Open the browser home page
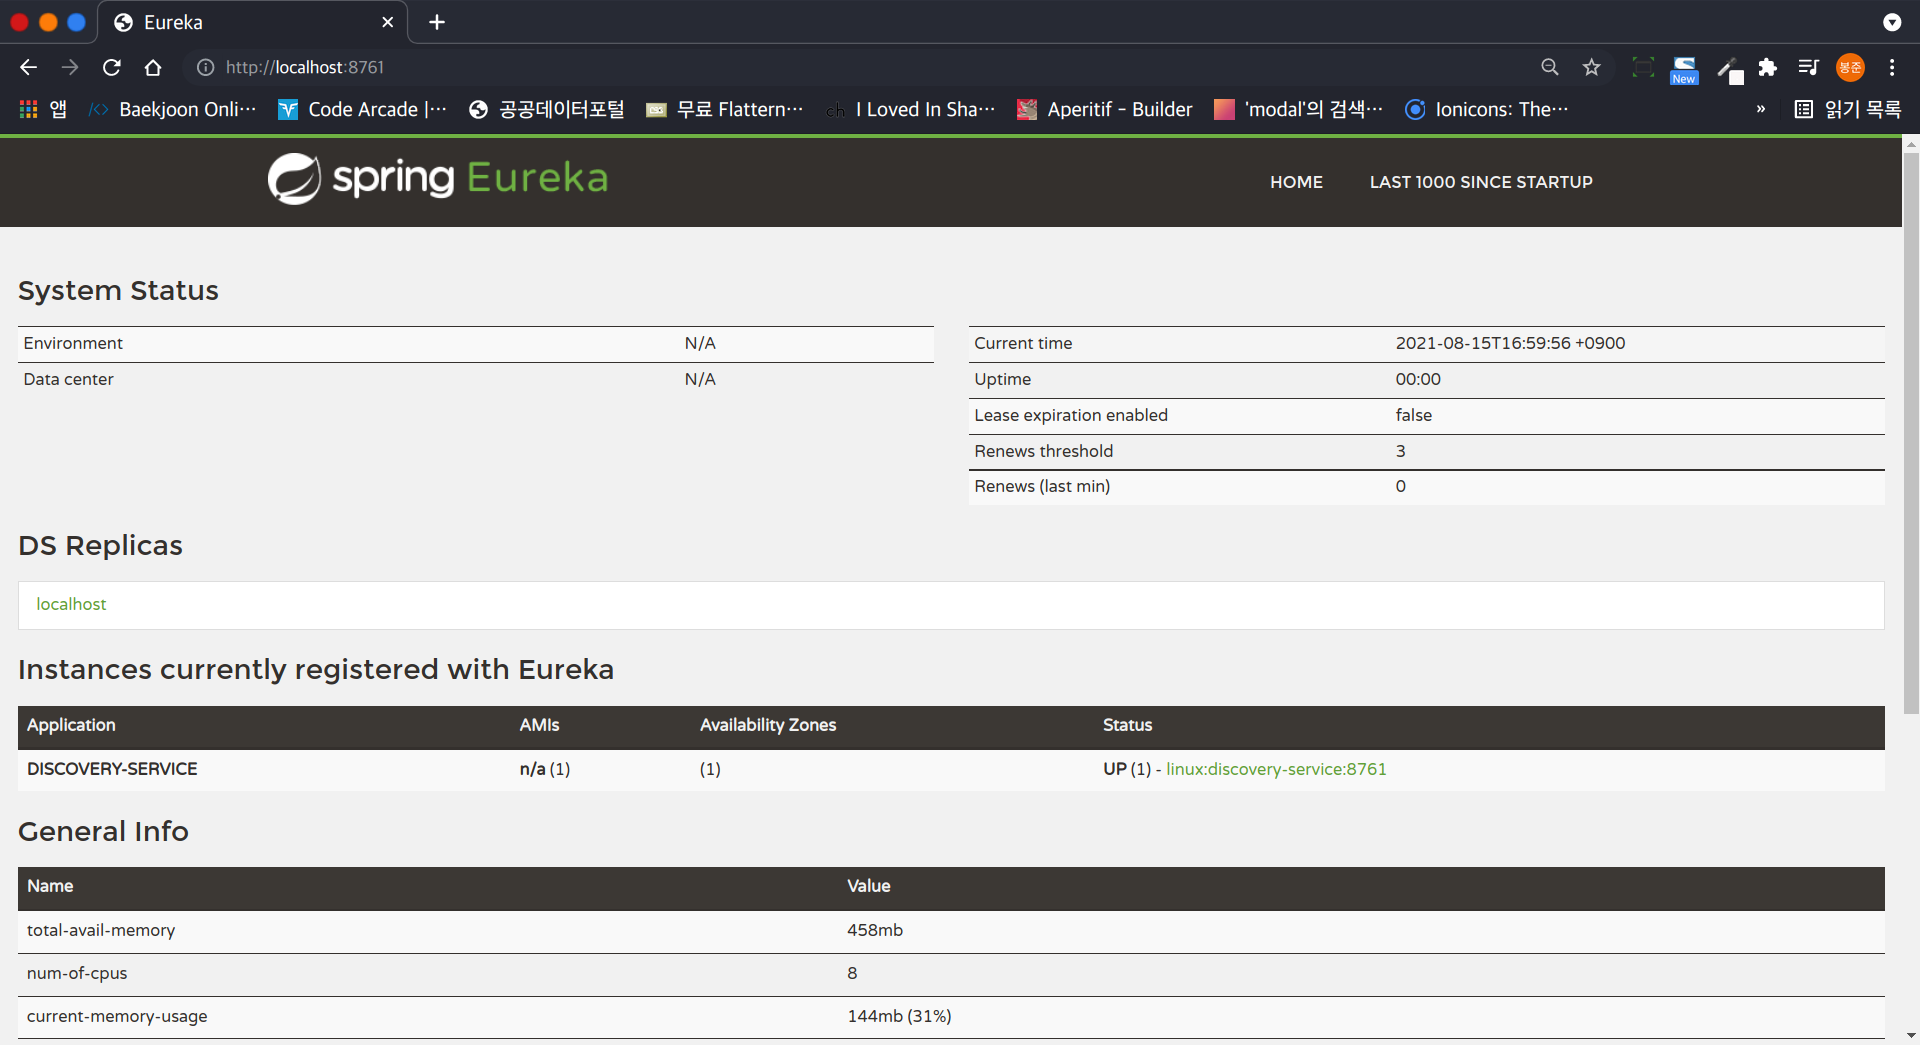1920x1045 pixels. (x=153, y=67)
